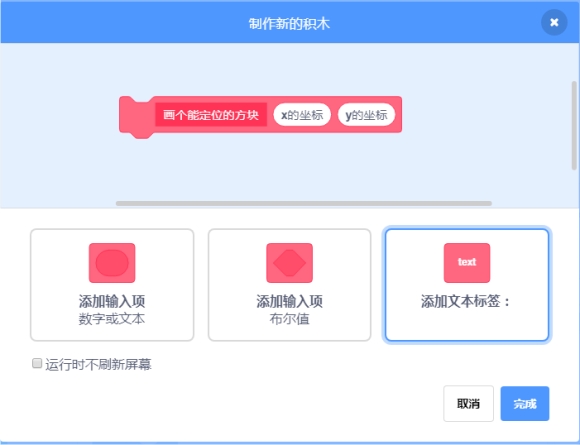The image size is (580, 445).
Task: Select the x的坐标 input parameter
Action: (302, 115)
